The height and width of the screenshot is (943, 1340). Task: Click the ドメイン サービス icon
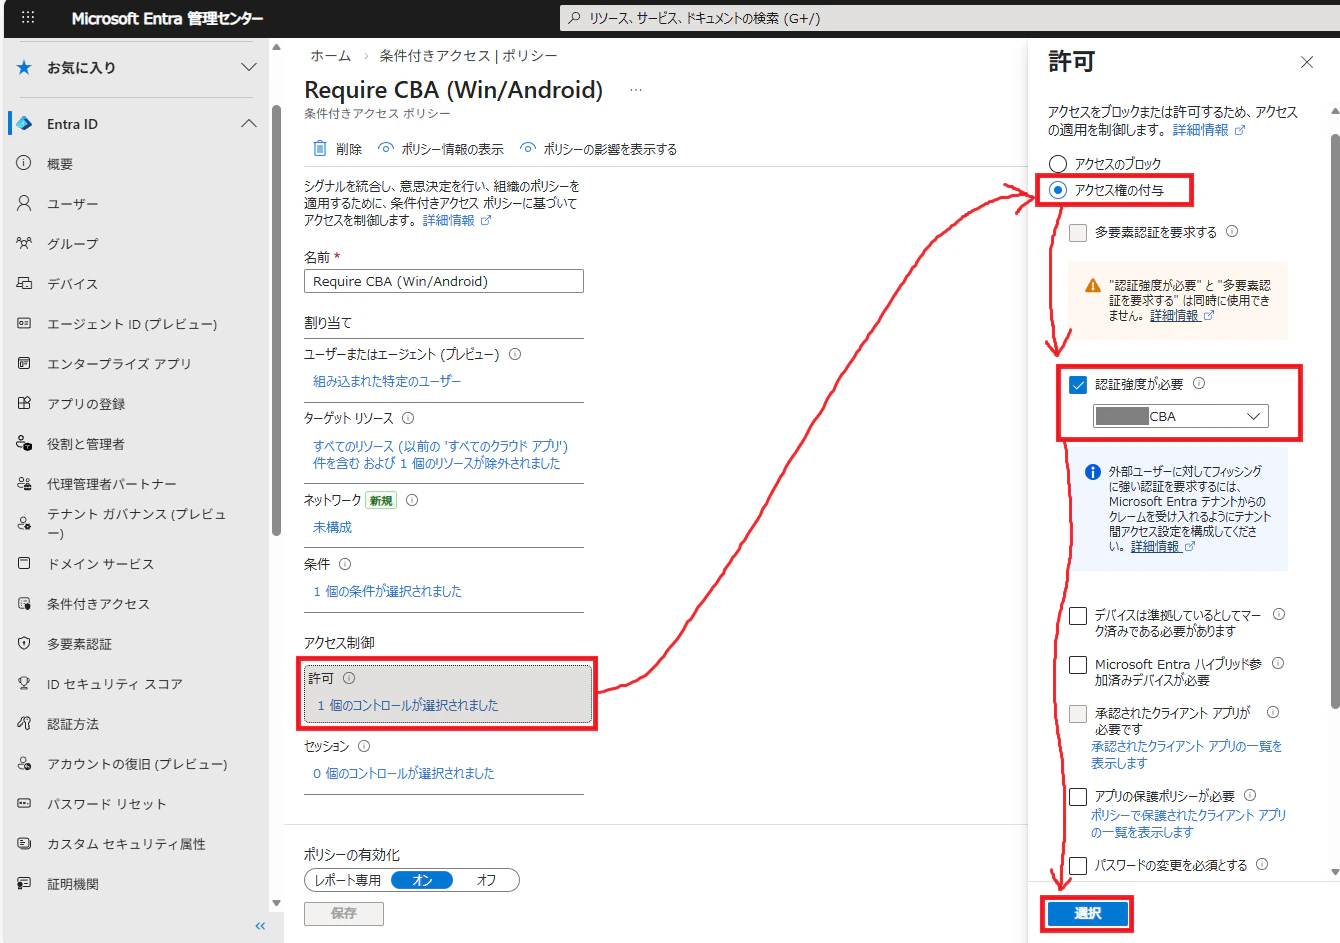click(24, 563)
